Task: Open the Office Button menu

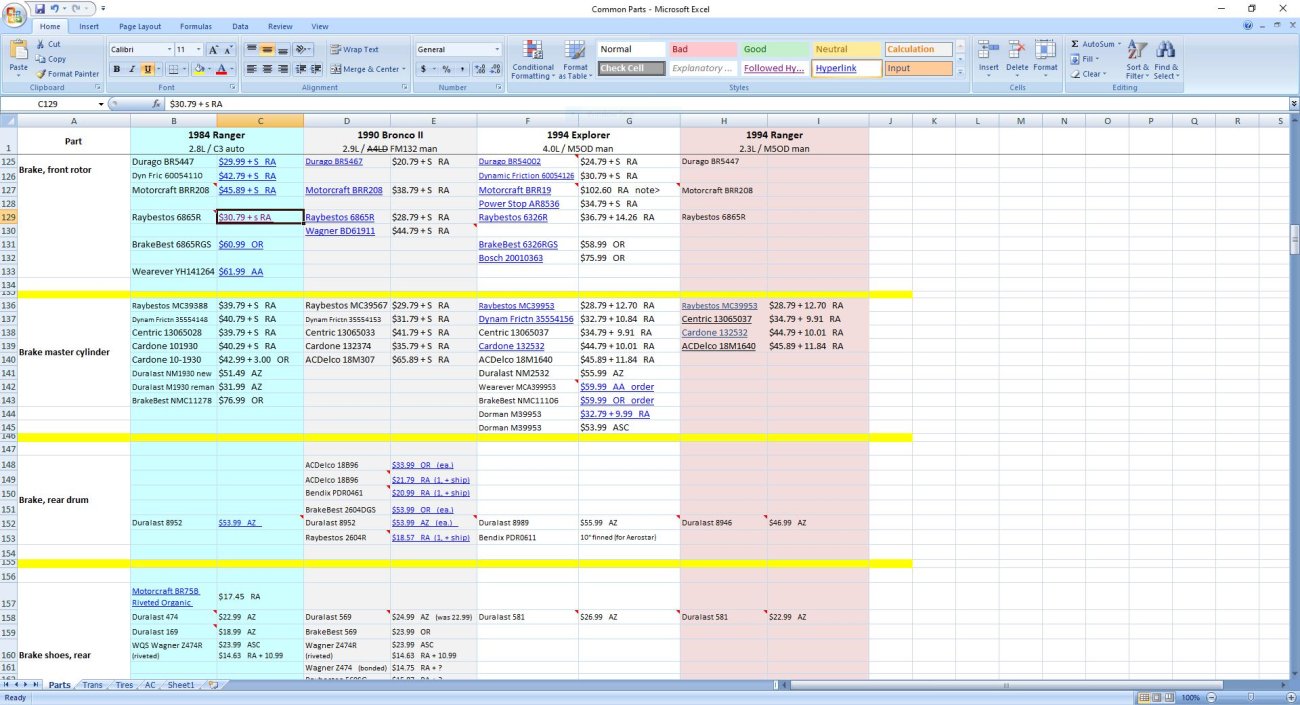Action: [x=15, y=13]
